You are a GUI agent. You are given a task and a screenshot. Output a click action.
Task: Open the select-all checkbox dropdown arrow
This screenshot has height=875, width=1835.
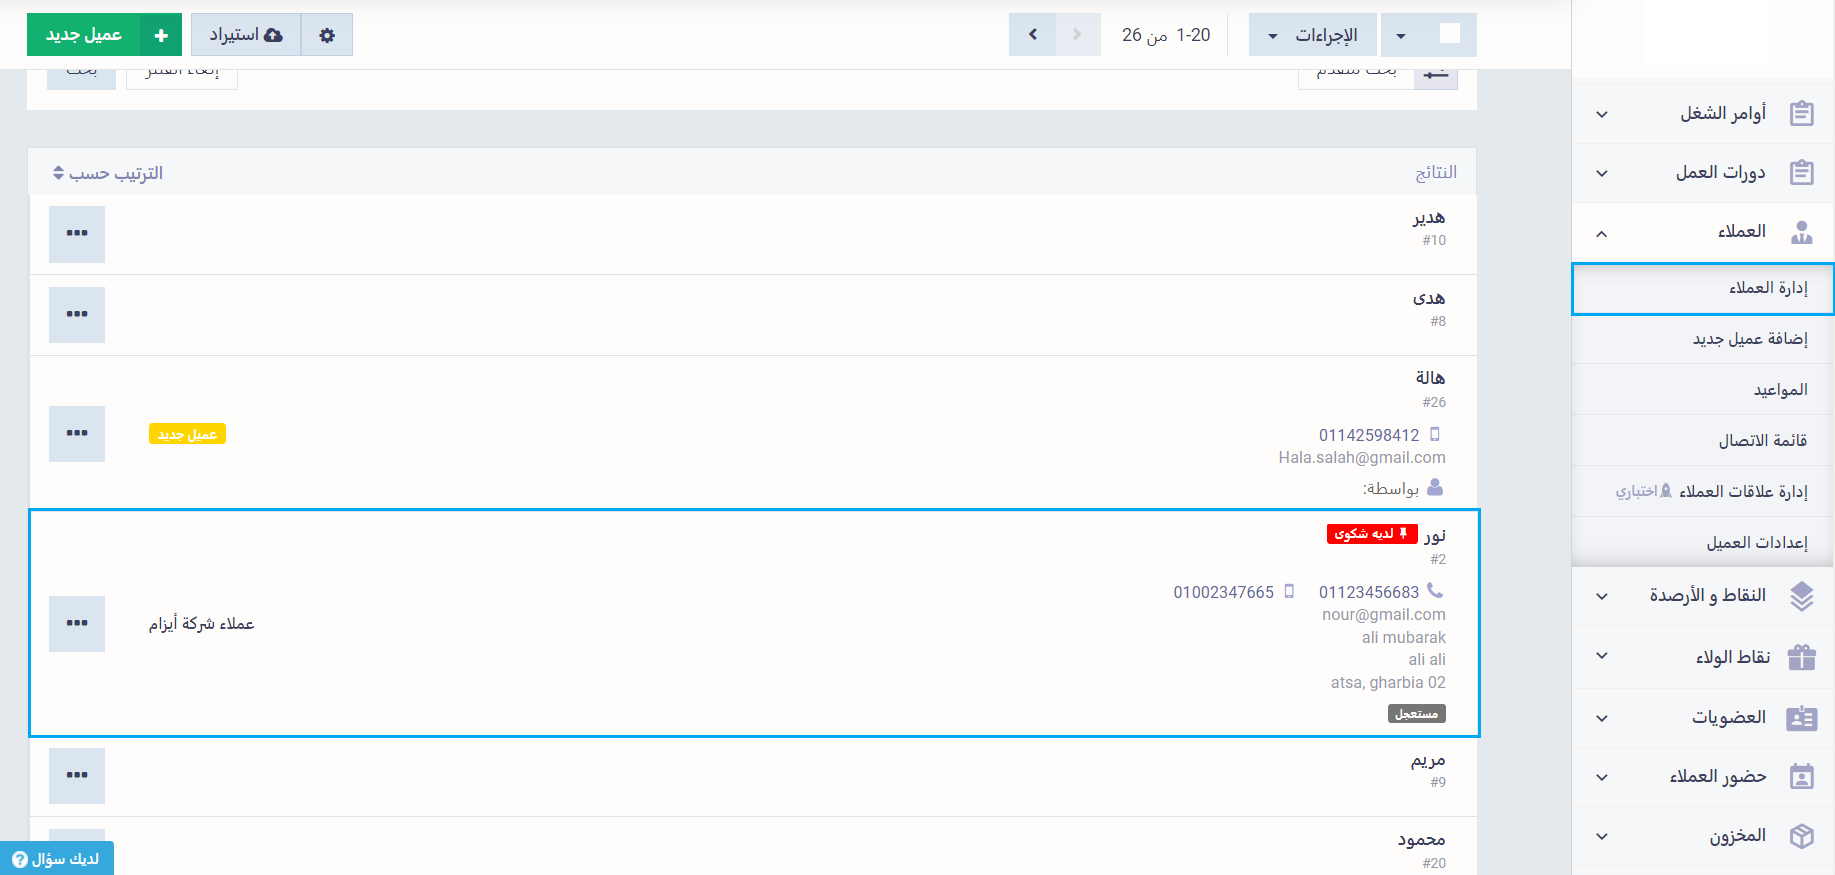pyautogui.click(x=1401, y=36)
